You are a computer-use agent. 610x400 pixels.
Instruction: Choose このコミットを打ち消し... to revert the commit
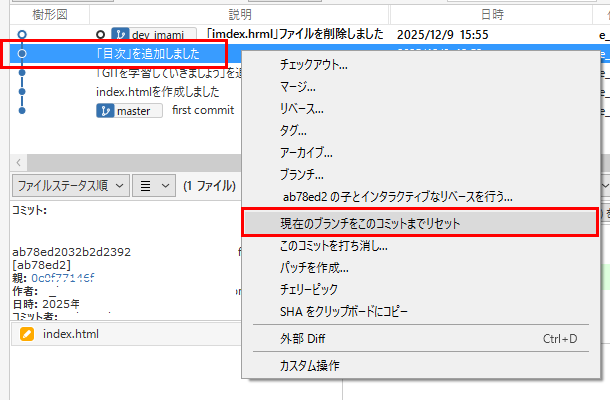pyautogui.click(x=334, y=246)
